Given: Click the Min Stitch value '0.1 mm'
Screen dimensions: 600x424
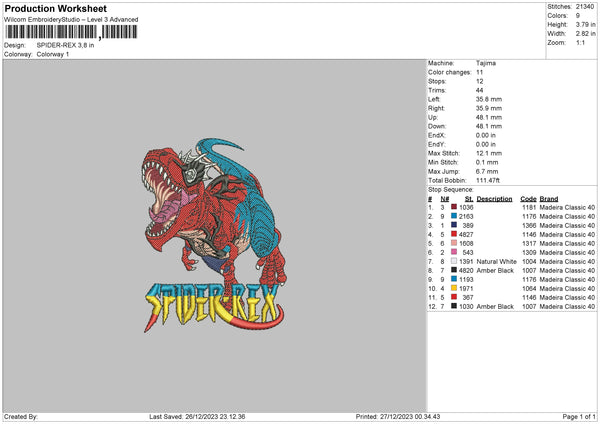Looking at the screenshot, I should tap(487, 162).
